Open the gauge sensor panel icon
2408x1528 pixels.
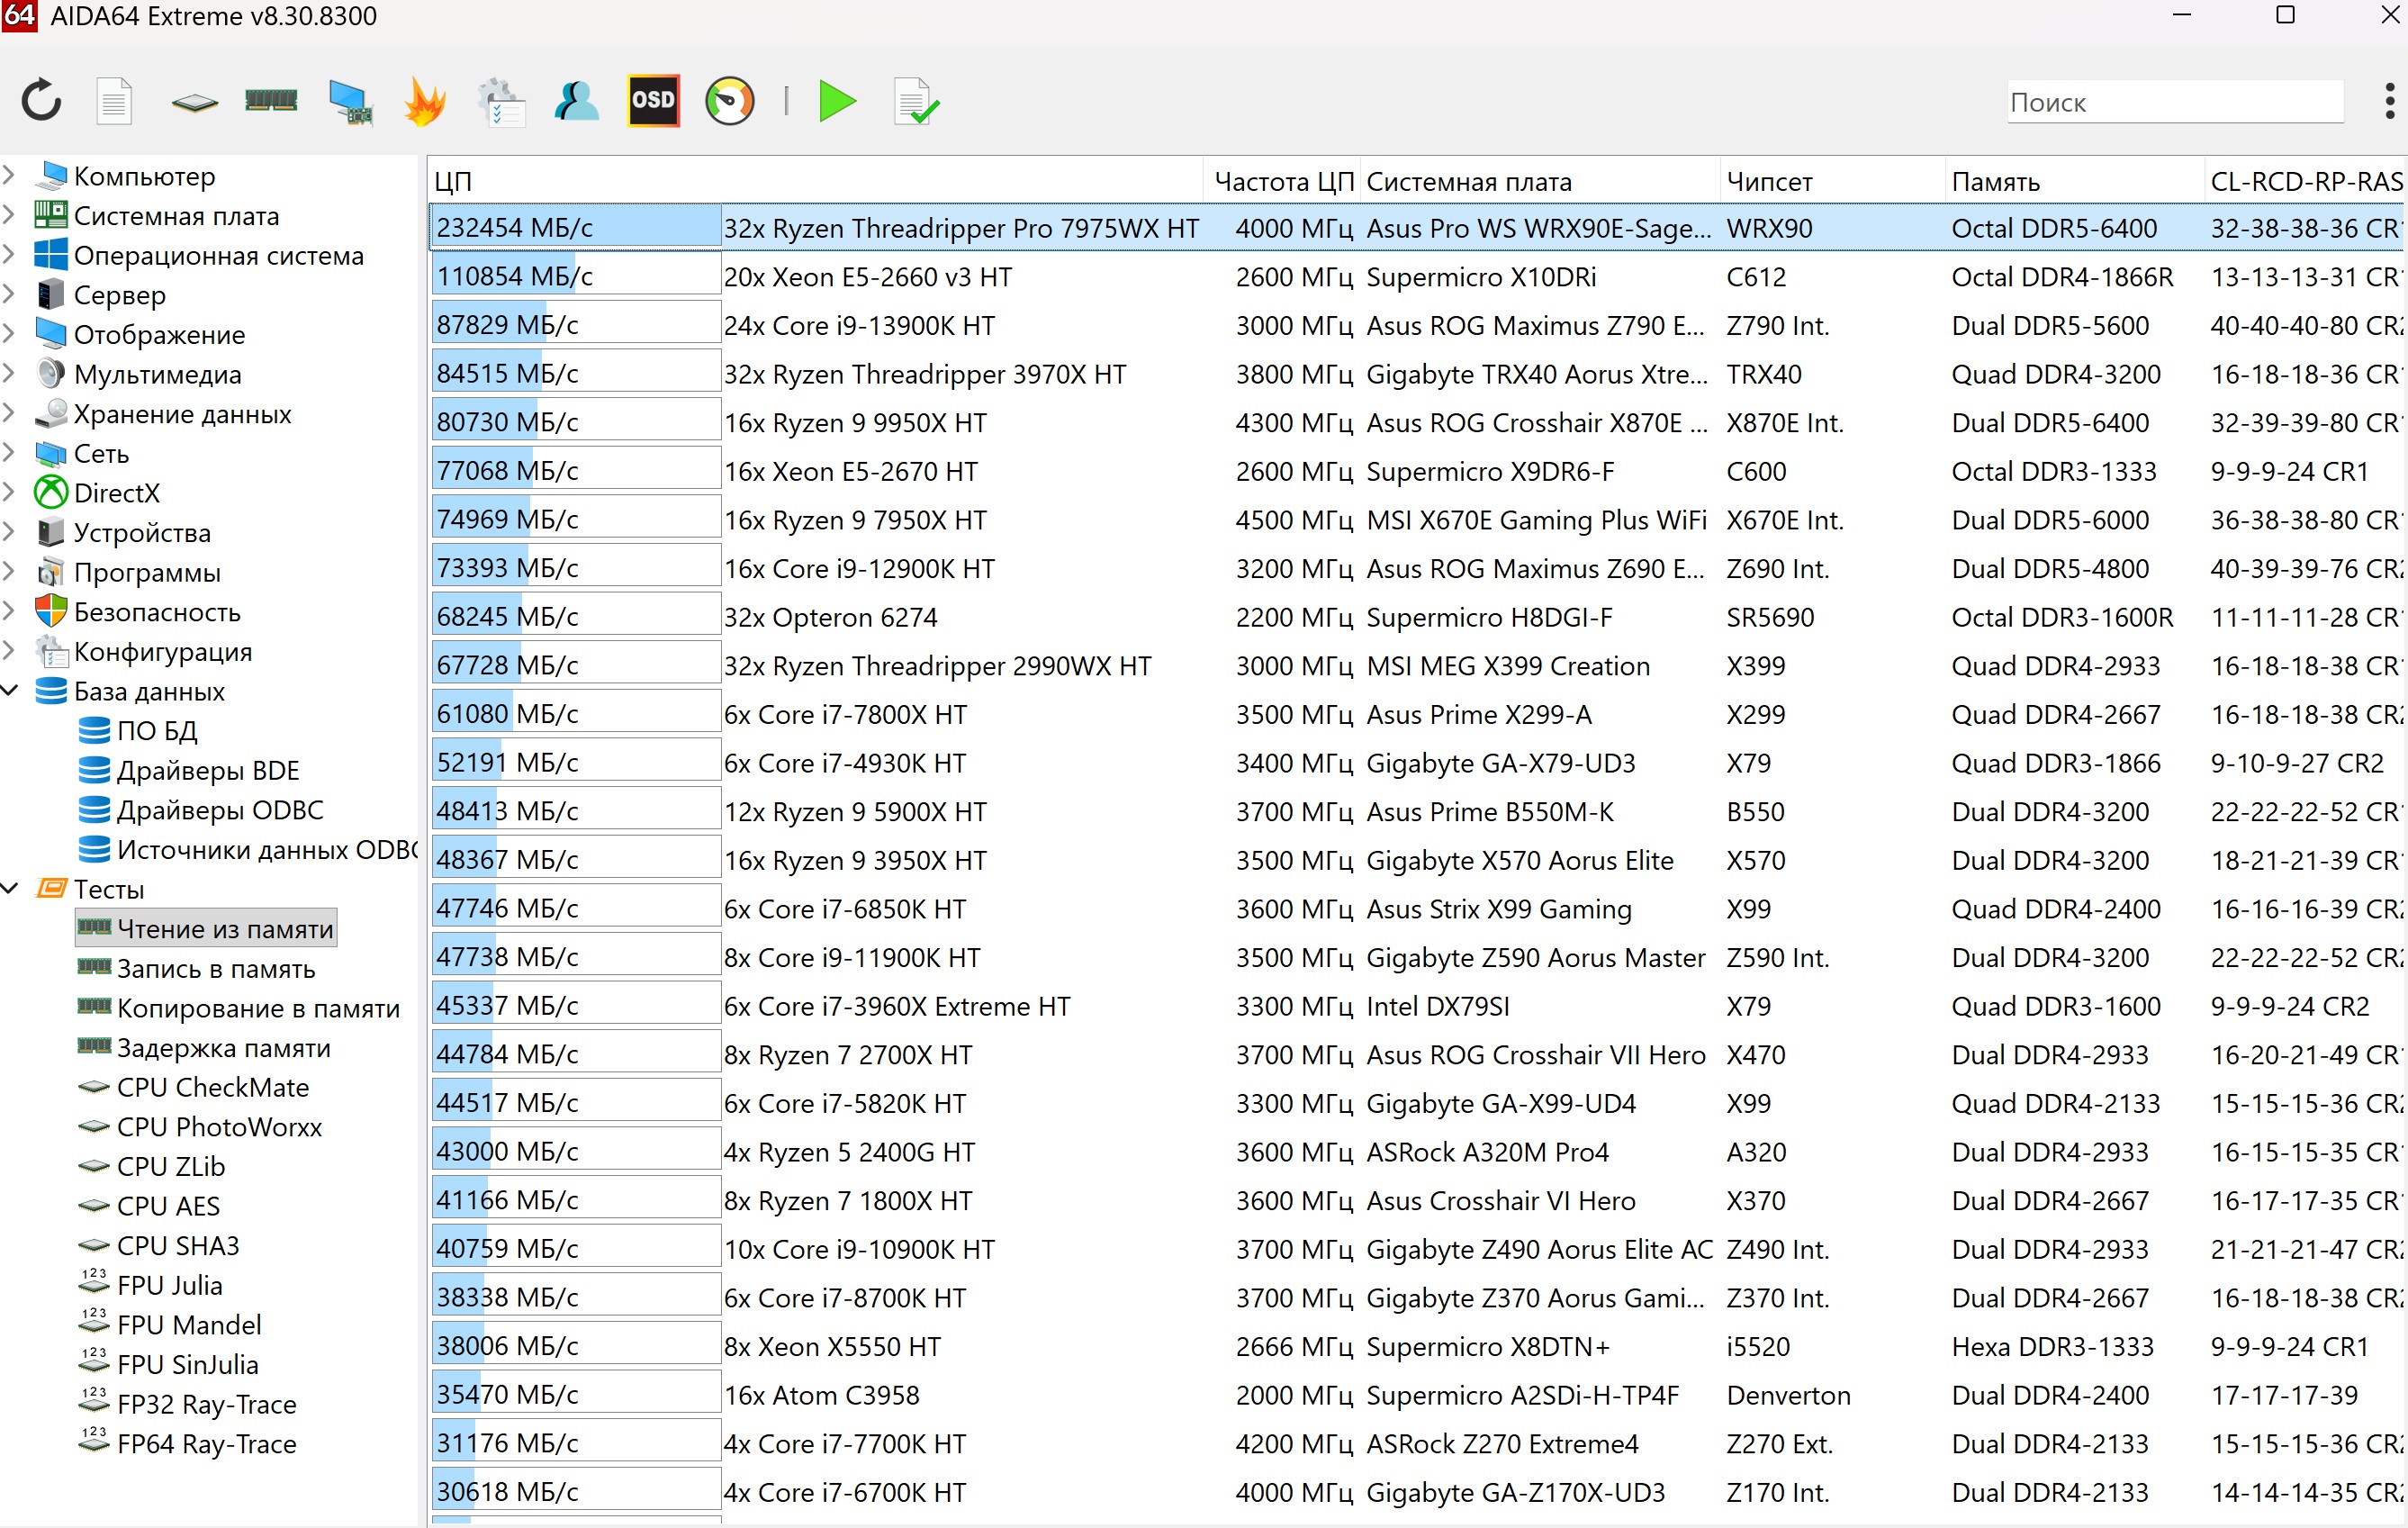pyautogui.click(x=730, y=101)
